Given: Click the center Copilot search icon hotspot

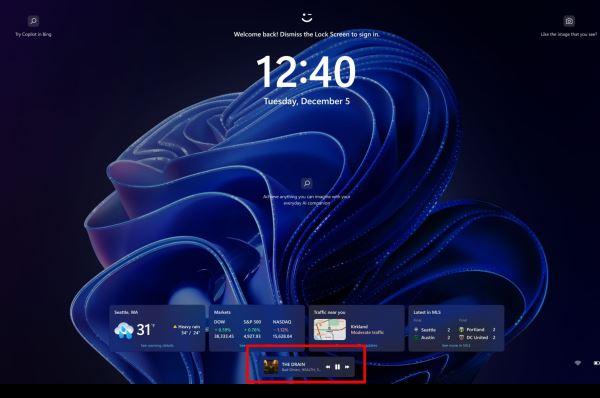Looking at the screenshot, I should (x=307, y=183).
